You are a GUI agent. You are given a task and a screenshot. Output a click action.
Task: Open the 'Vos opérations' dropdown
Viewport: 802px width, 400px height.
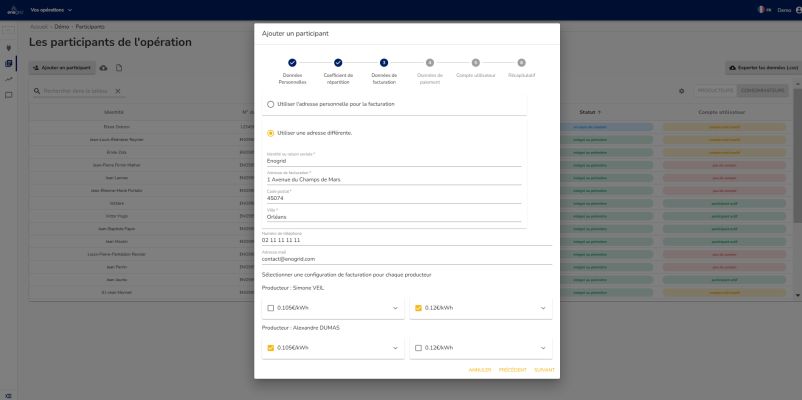(59, 9)
